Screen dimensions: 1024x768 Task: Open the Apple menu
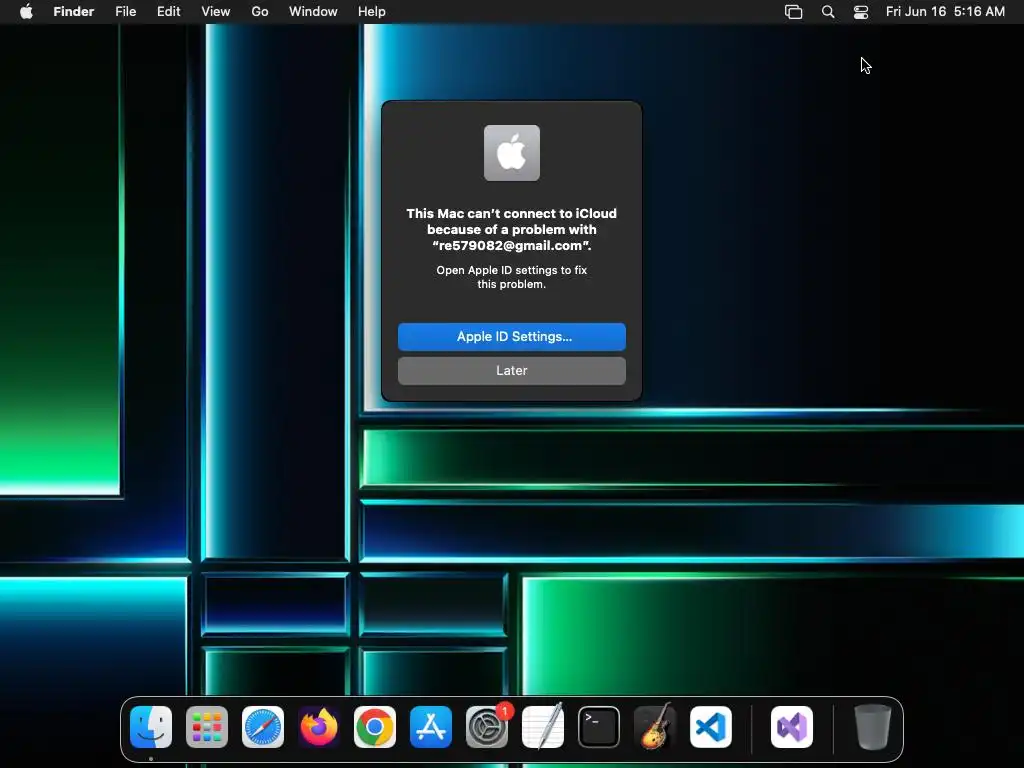[26, 12]
